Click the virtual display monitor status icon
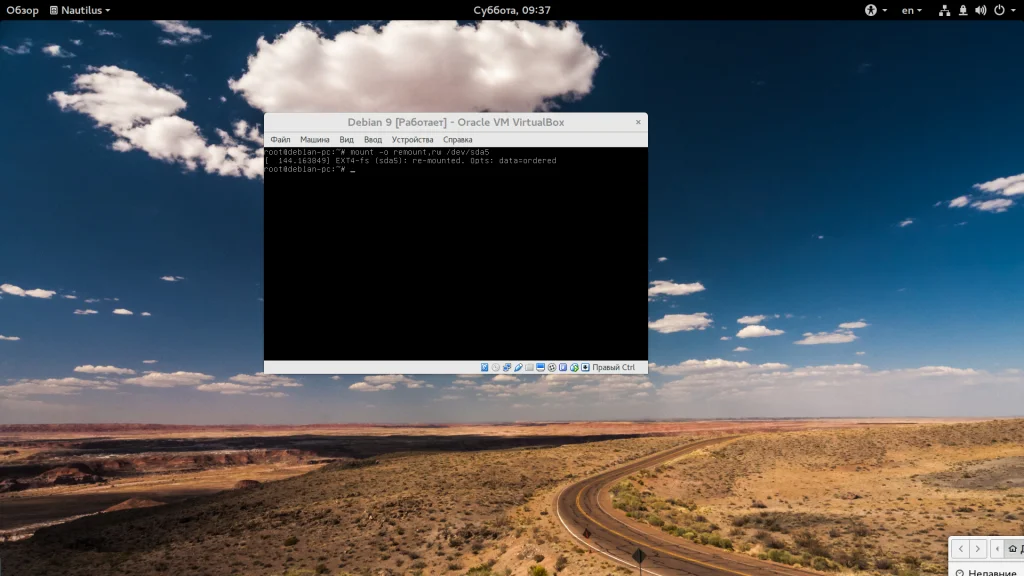 [541, 367]
